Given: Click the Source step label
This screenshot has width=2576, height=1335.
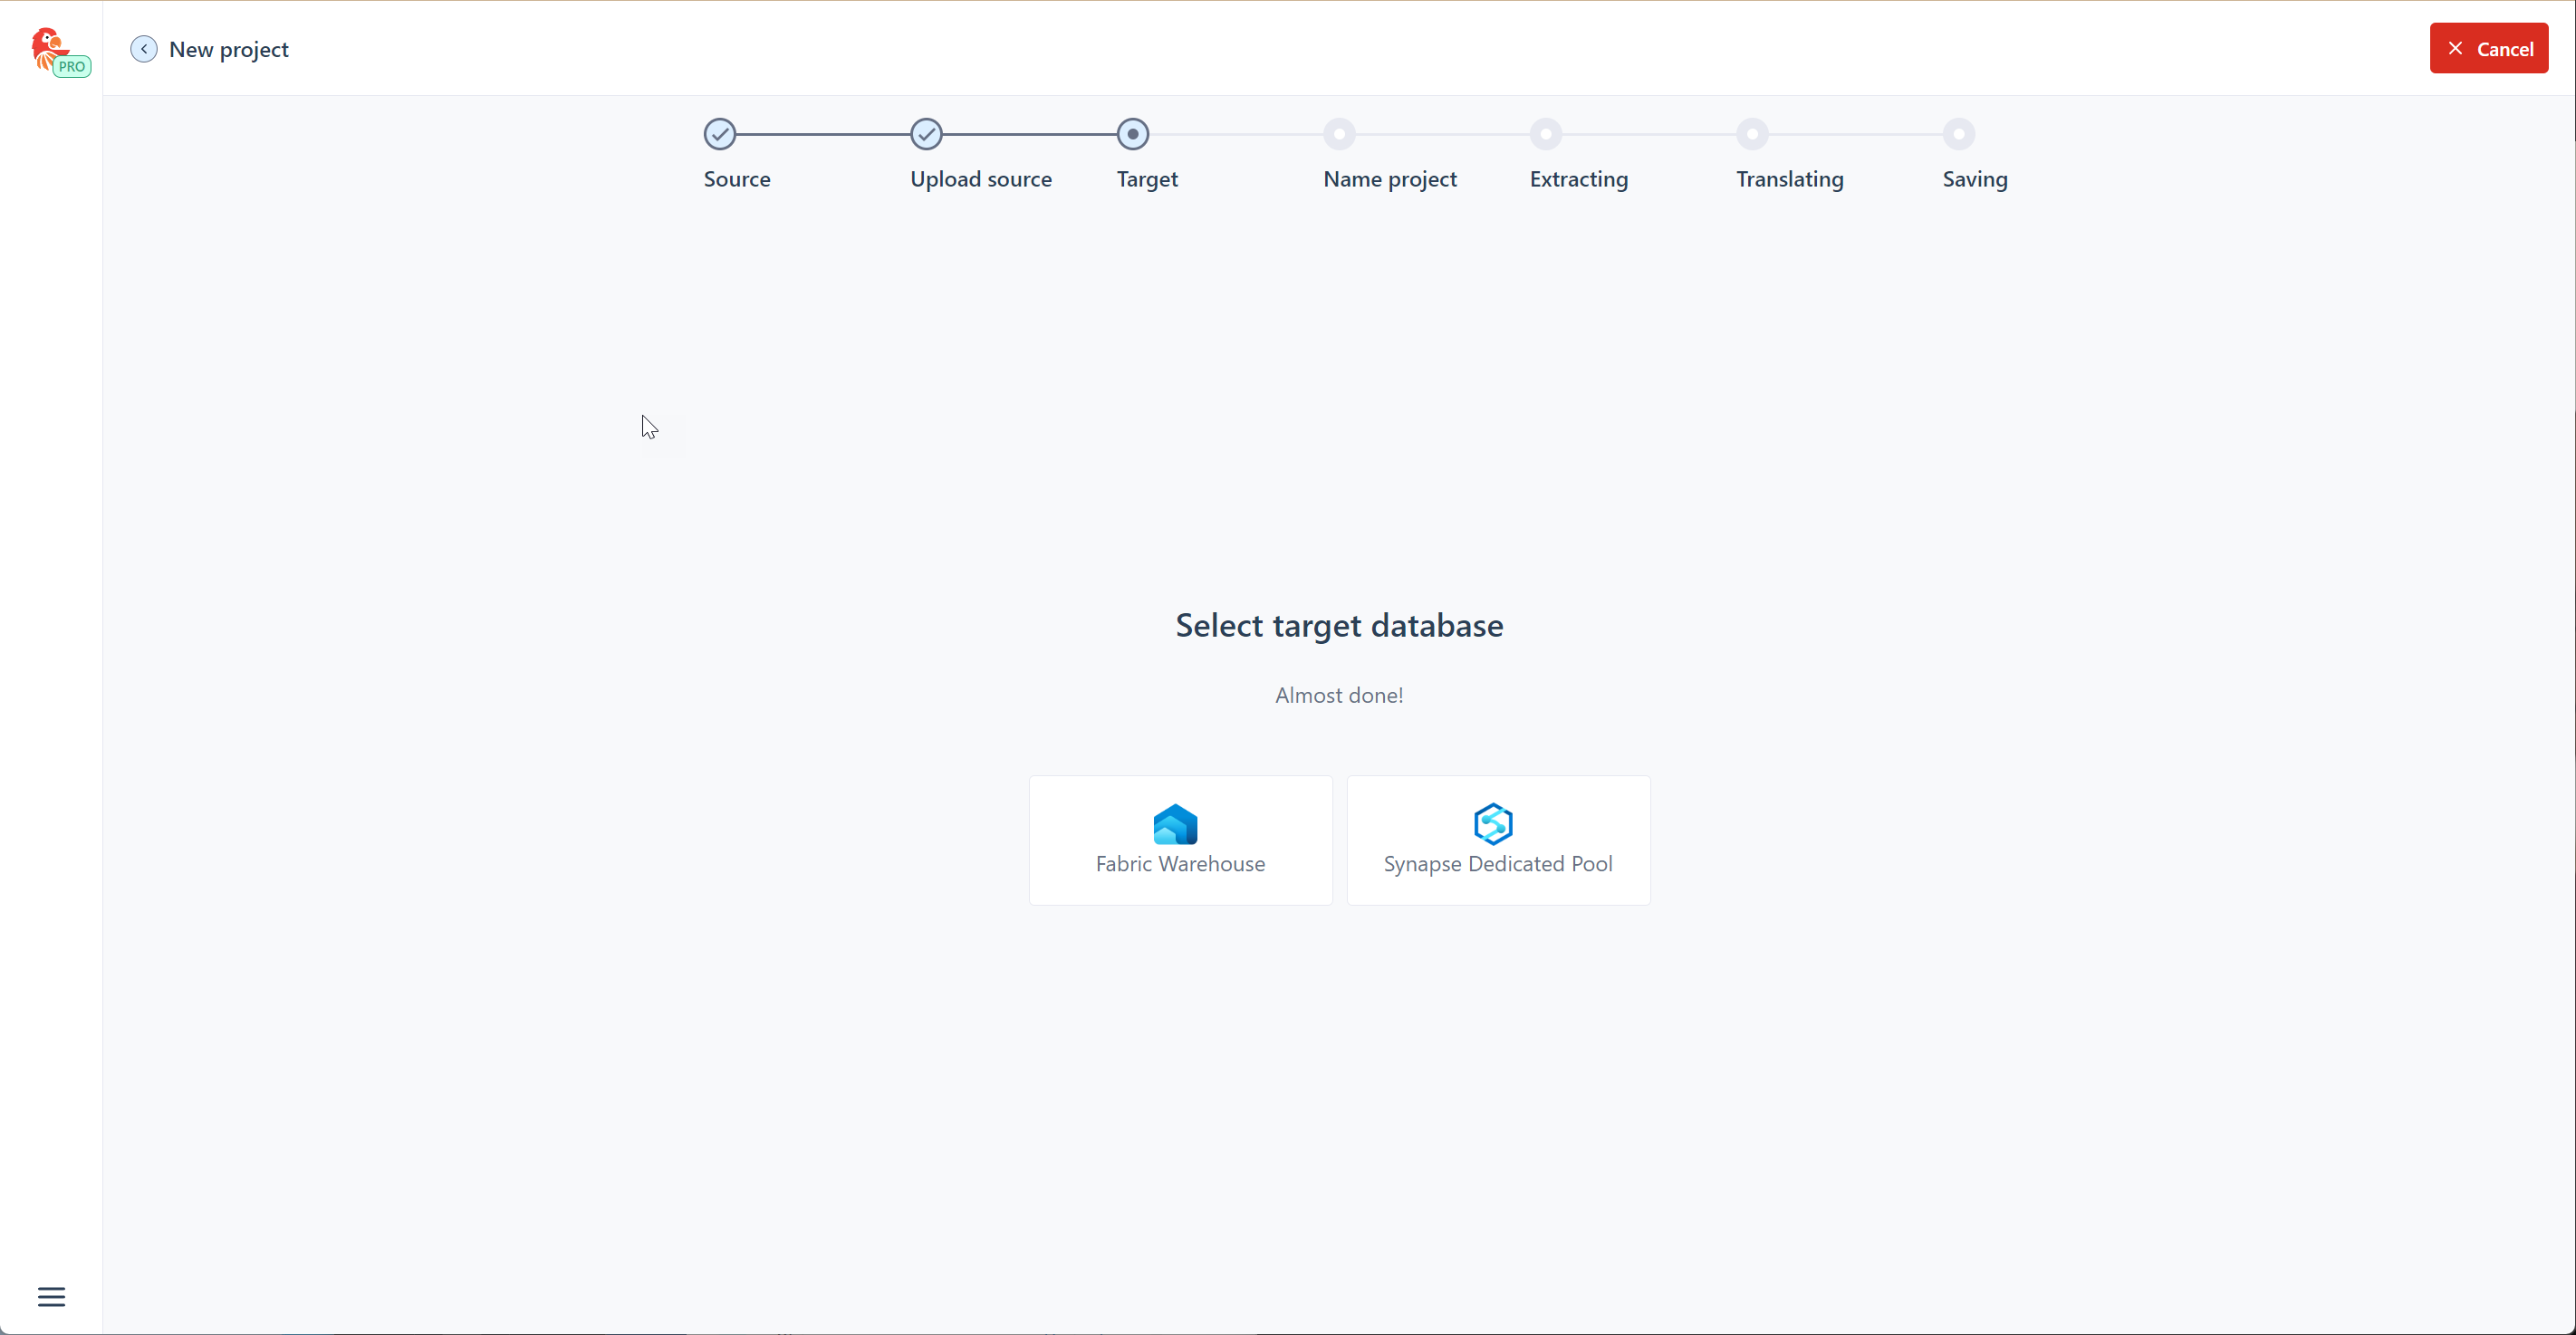Looking at the screenshot, I should pyautogui.click(x=736, y=179).
